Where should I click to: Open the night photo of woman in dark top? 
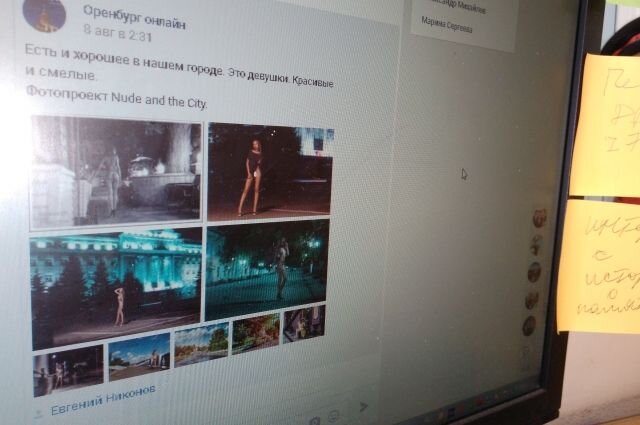(x=270, y=171)
